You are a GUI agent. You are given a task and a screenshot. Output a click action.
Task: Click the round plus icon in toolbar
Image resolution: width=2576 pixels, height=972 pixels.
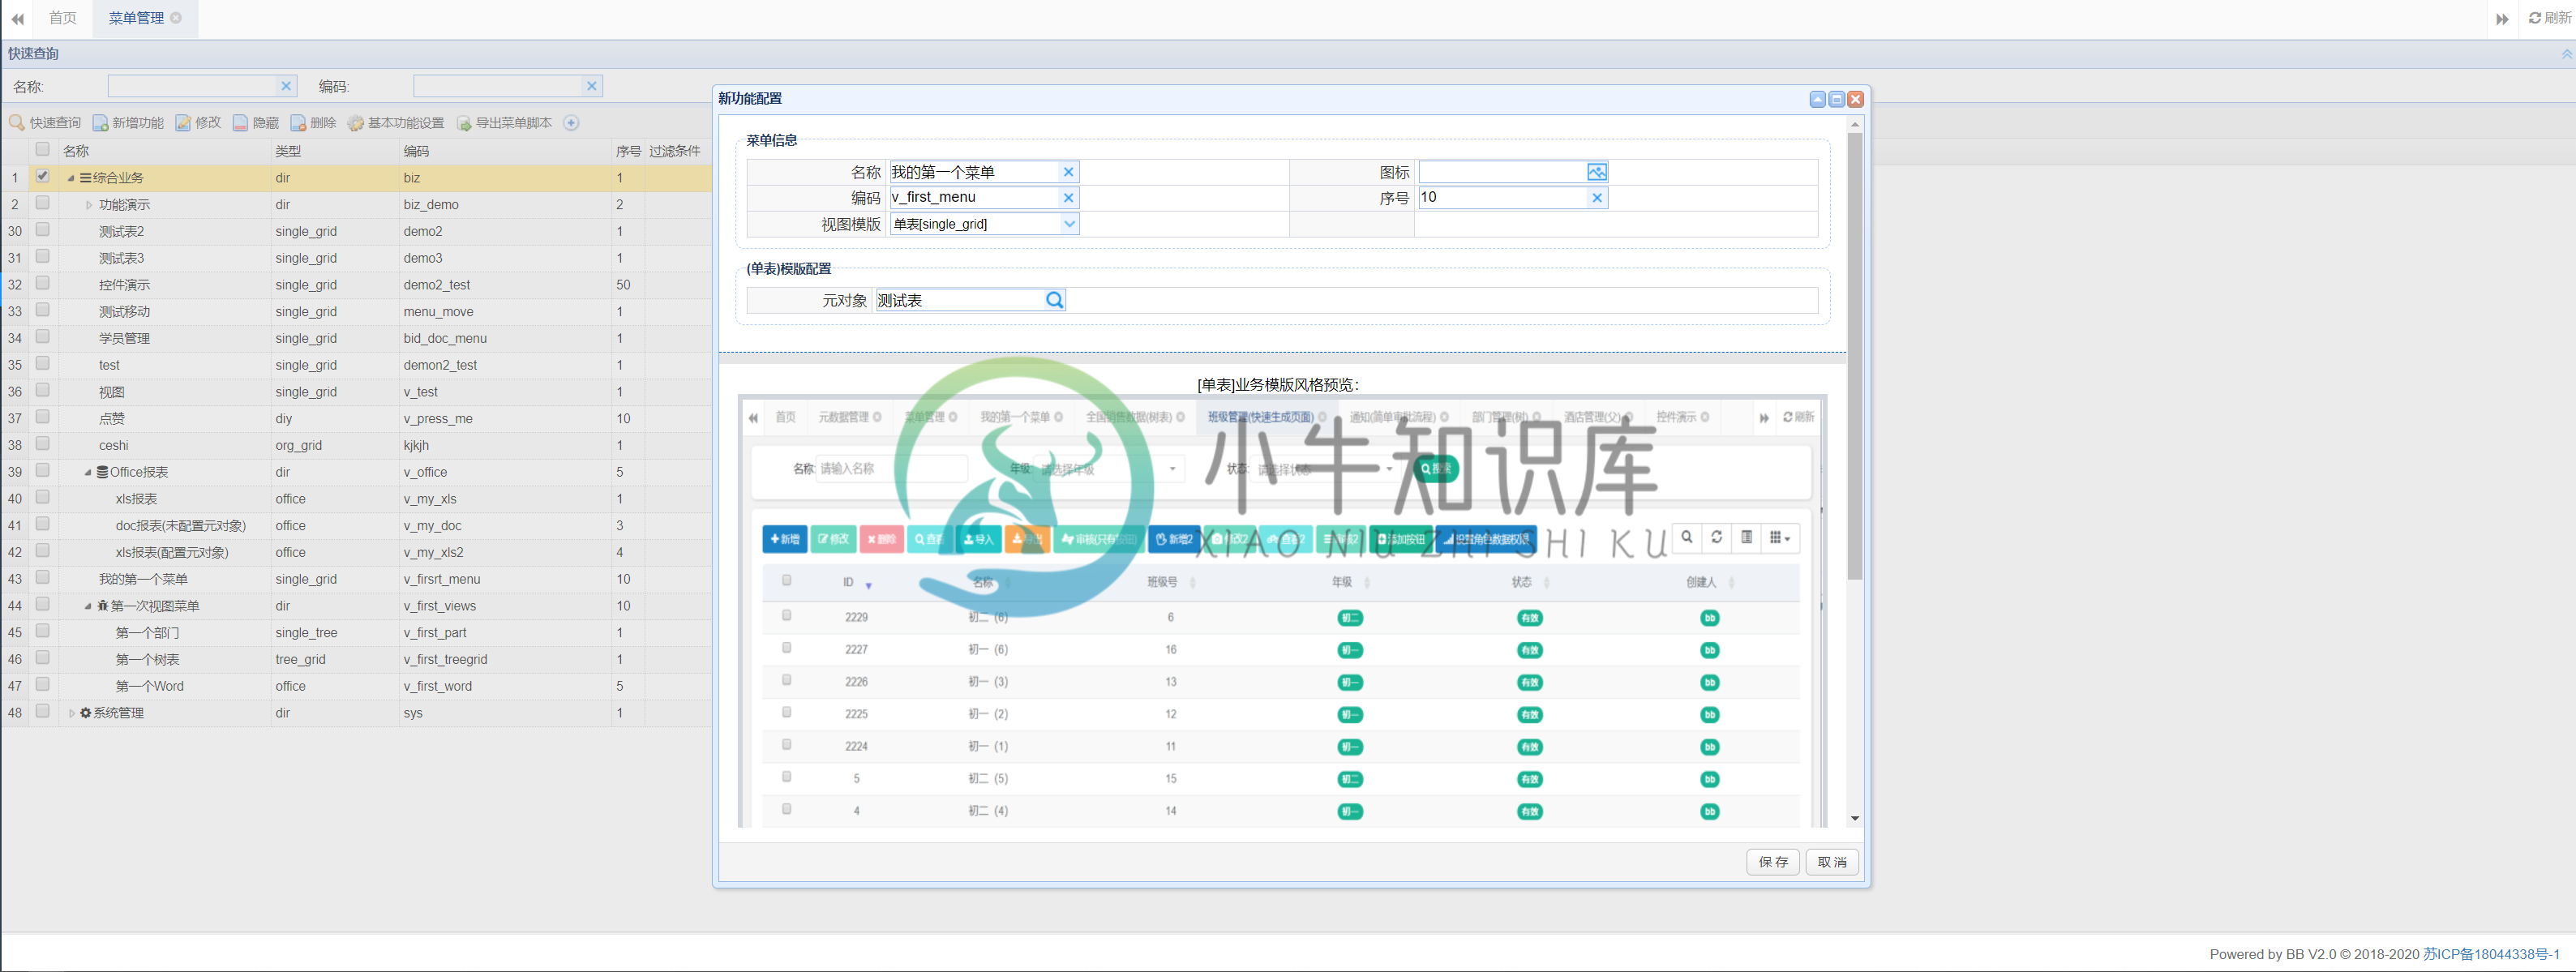point(571,123)
